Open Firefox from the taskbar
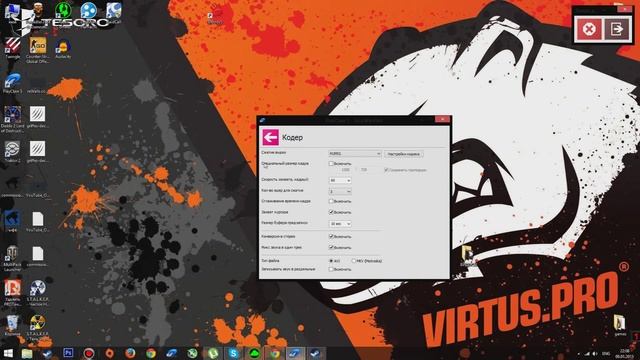The width and height of the screenshot is (640, 360). 130,353
